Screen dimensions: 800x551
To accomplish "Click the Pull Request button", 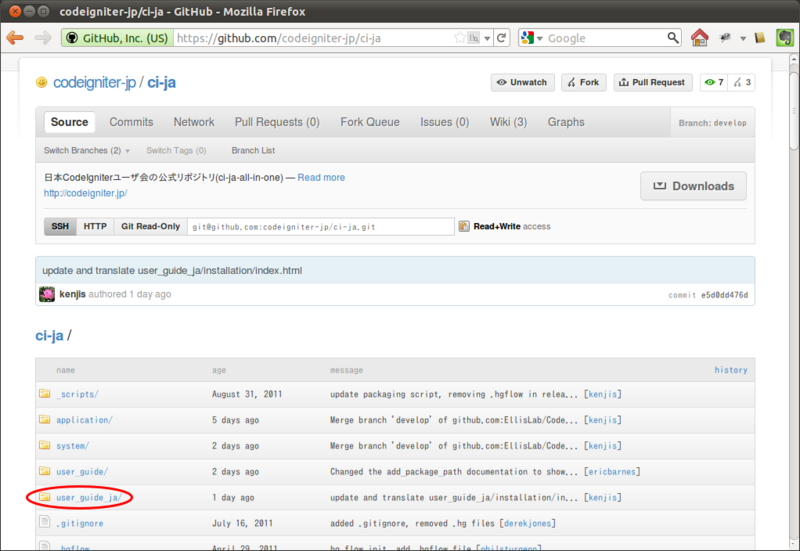I will pyautogui.click(x=653, y=82).
